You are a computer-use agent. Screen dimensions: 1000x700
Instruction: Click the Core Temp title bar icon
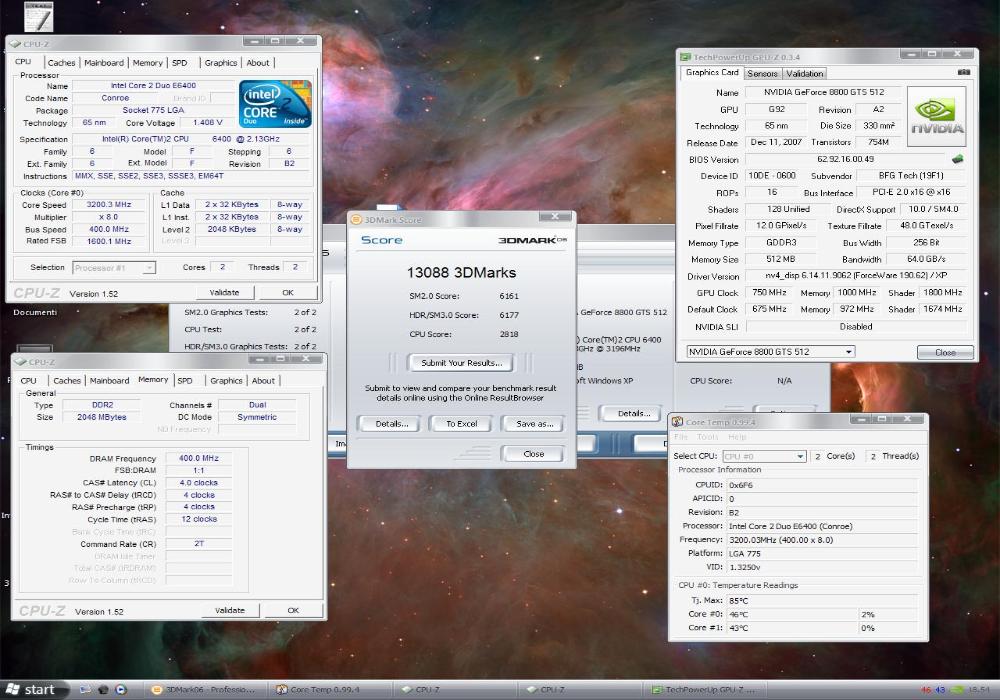point(677,421)
